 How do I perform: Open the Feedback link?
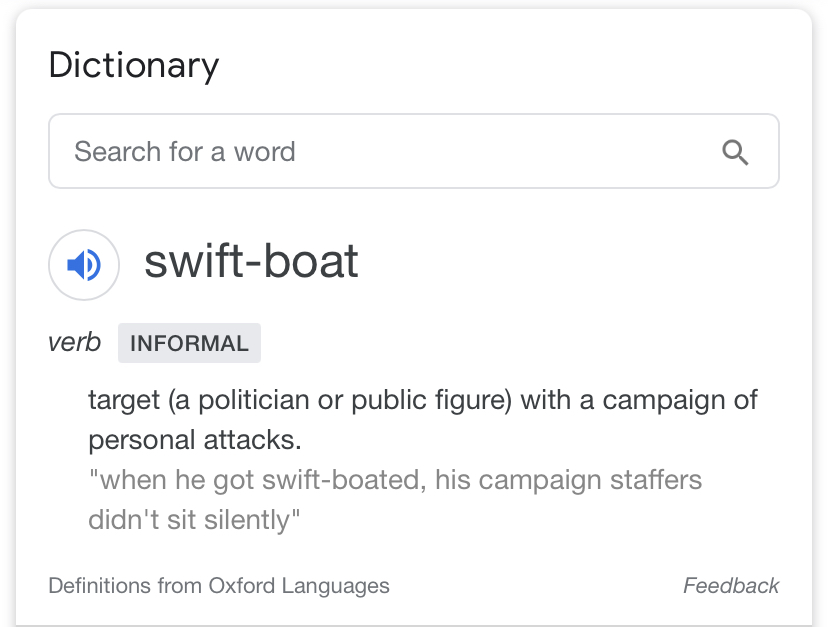[730, 586]
